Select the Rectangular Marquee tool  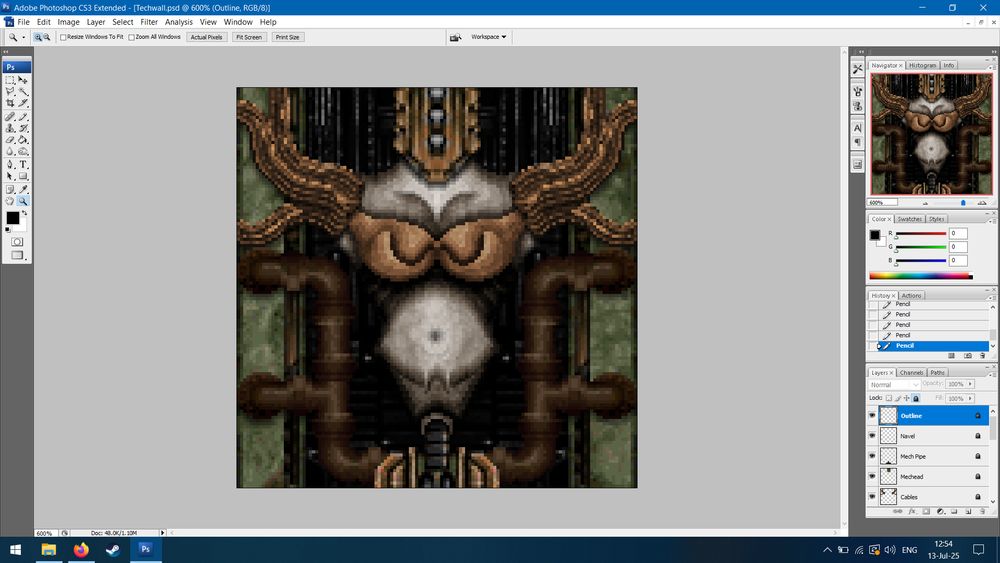pyautogui.click(x=10, y=80)
